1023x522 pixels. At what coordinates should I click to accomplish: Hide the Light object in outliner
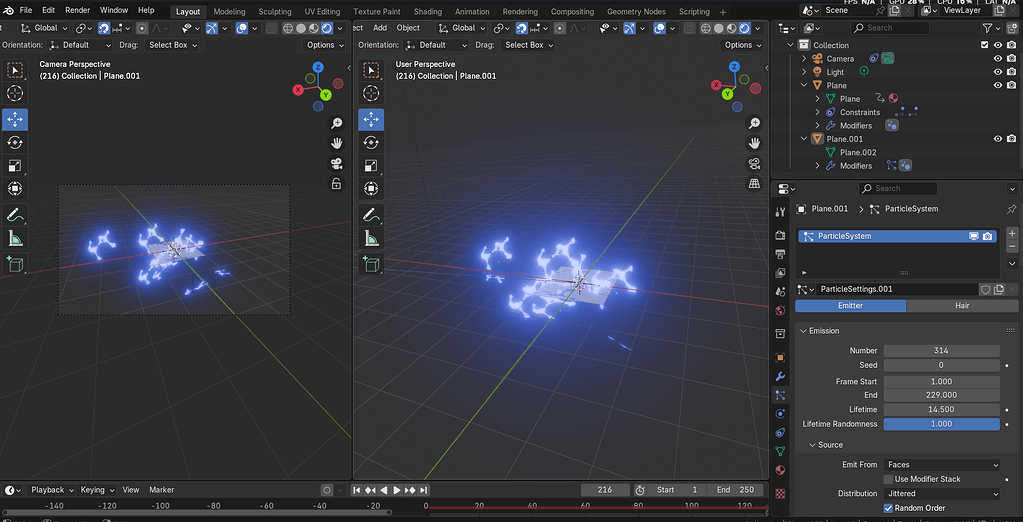tap(998, 72)
